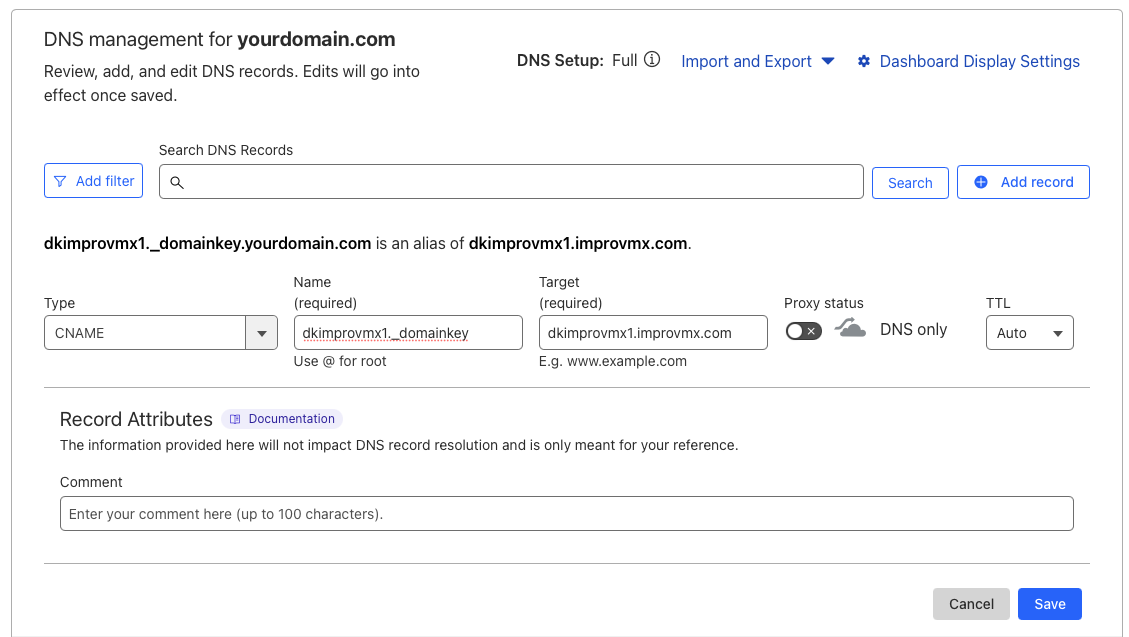Save the DNS record
Screen dimensions: 1129x637
click(x=1049, y=604)
